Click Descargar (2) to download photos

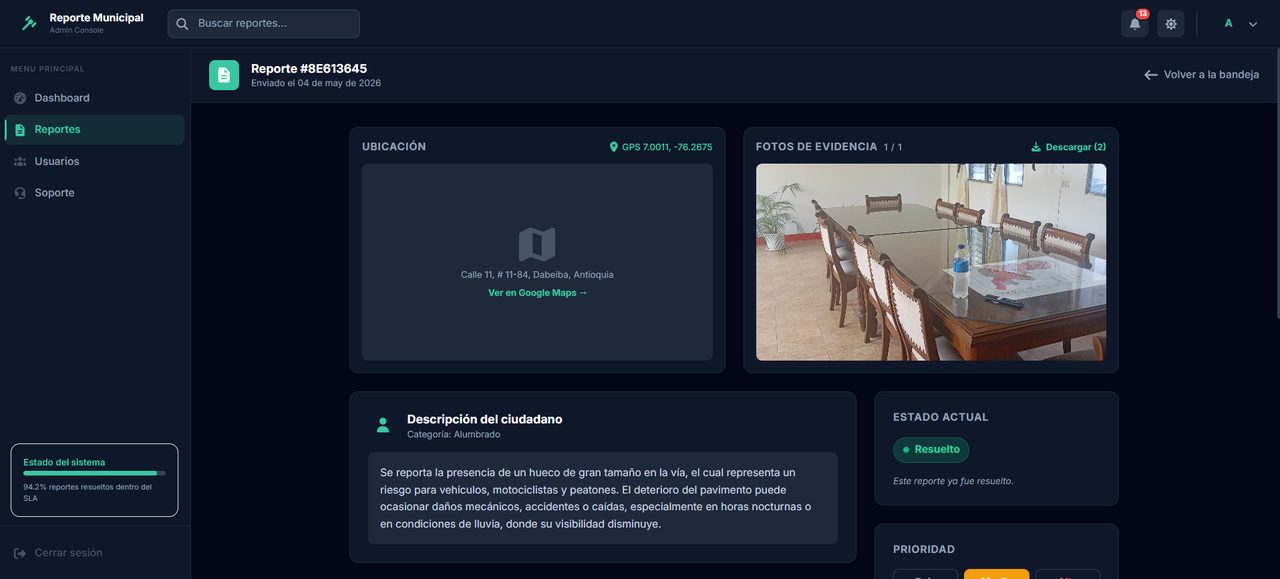[x=1076, y=147]
